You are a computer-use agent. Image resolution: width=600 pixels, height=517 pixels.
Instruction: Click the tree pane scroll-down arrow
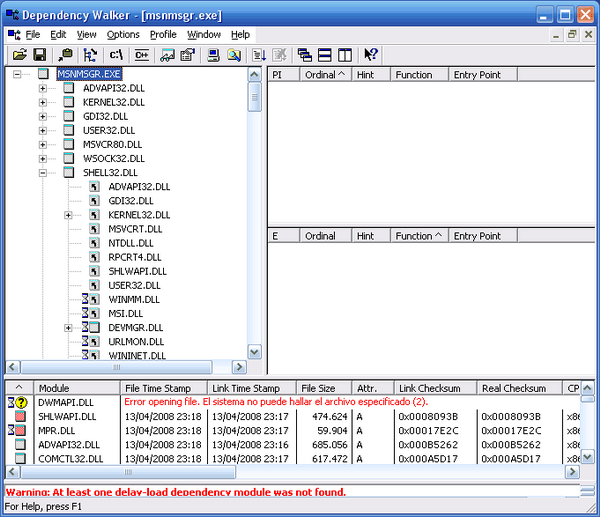tap(254, 351)
